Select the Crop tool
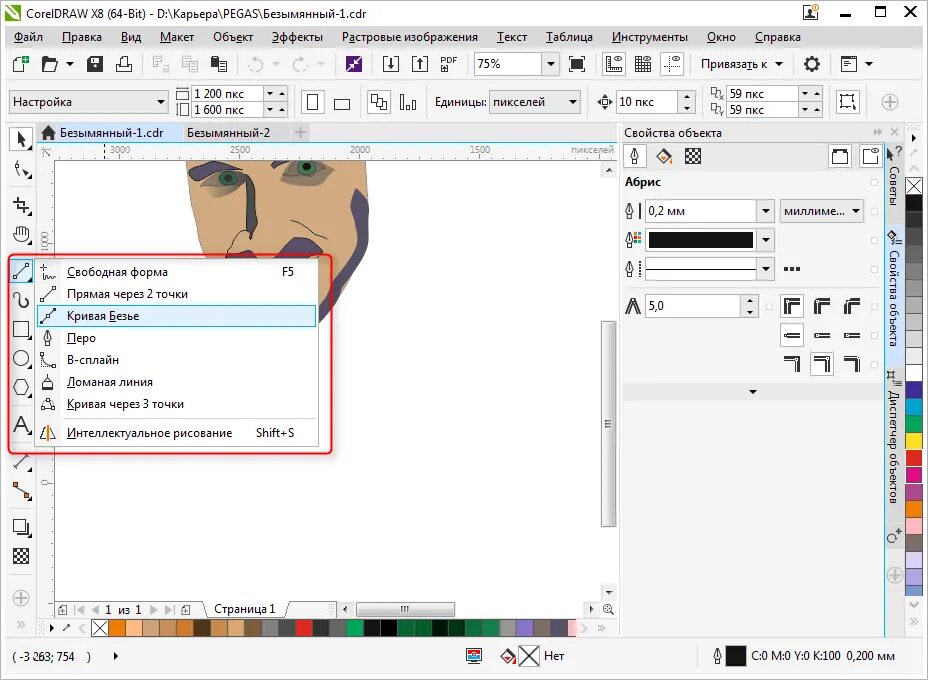This screenshot has width=928, height=680. tap(21, 205)
